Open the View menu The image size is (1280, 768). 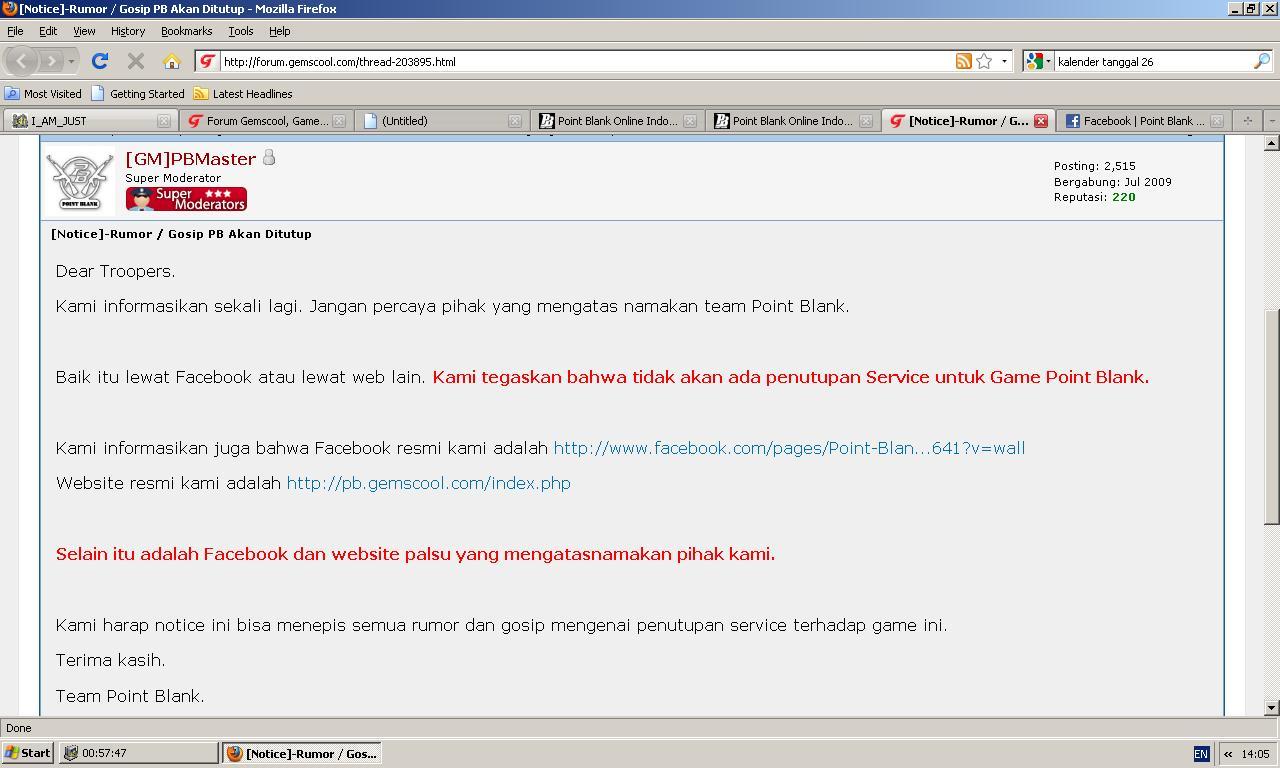tap(84, 31)
